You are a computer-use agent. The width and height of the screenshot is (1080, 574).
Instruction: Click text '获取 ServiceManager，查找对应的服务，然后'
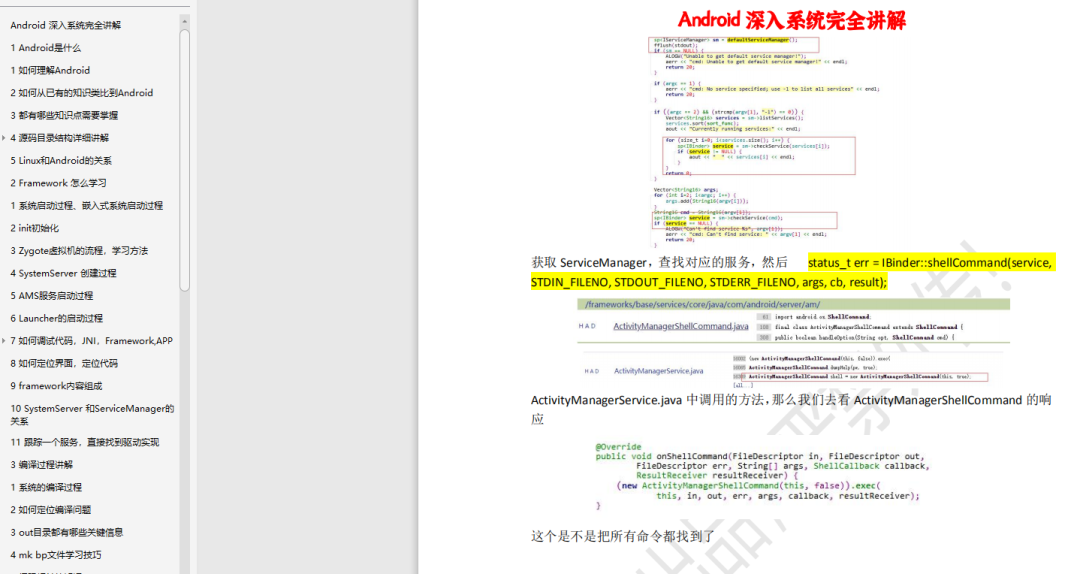click(659, 263)
